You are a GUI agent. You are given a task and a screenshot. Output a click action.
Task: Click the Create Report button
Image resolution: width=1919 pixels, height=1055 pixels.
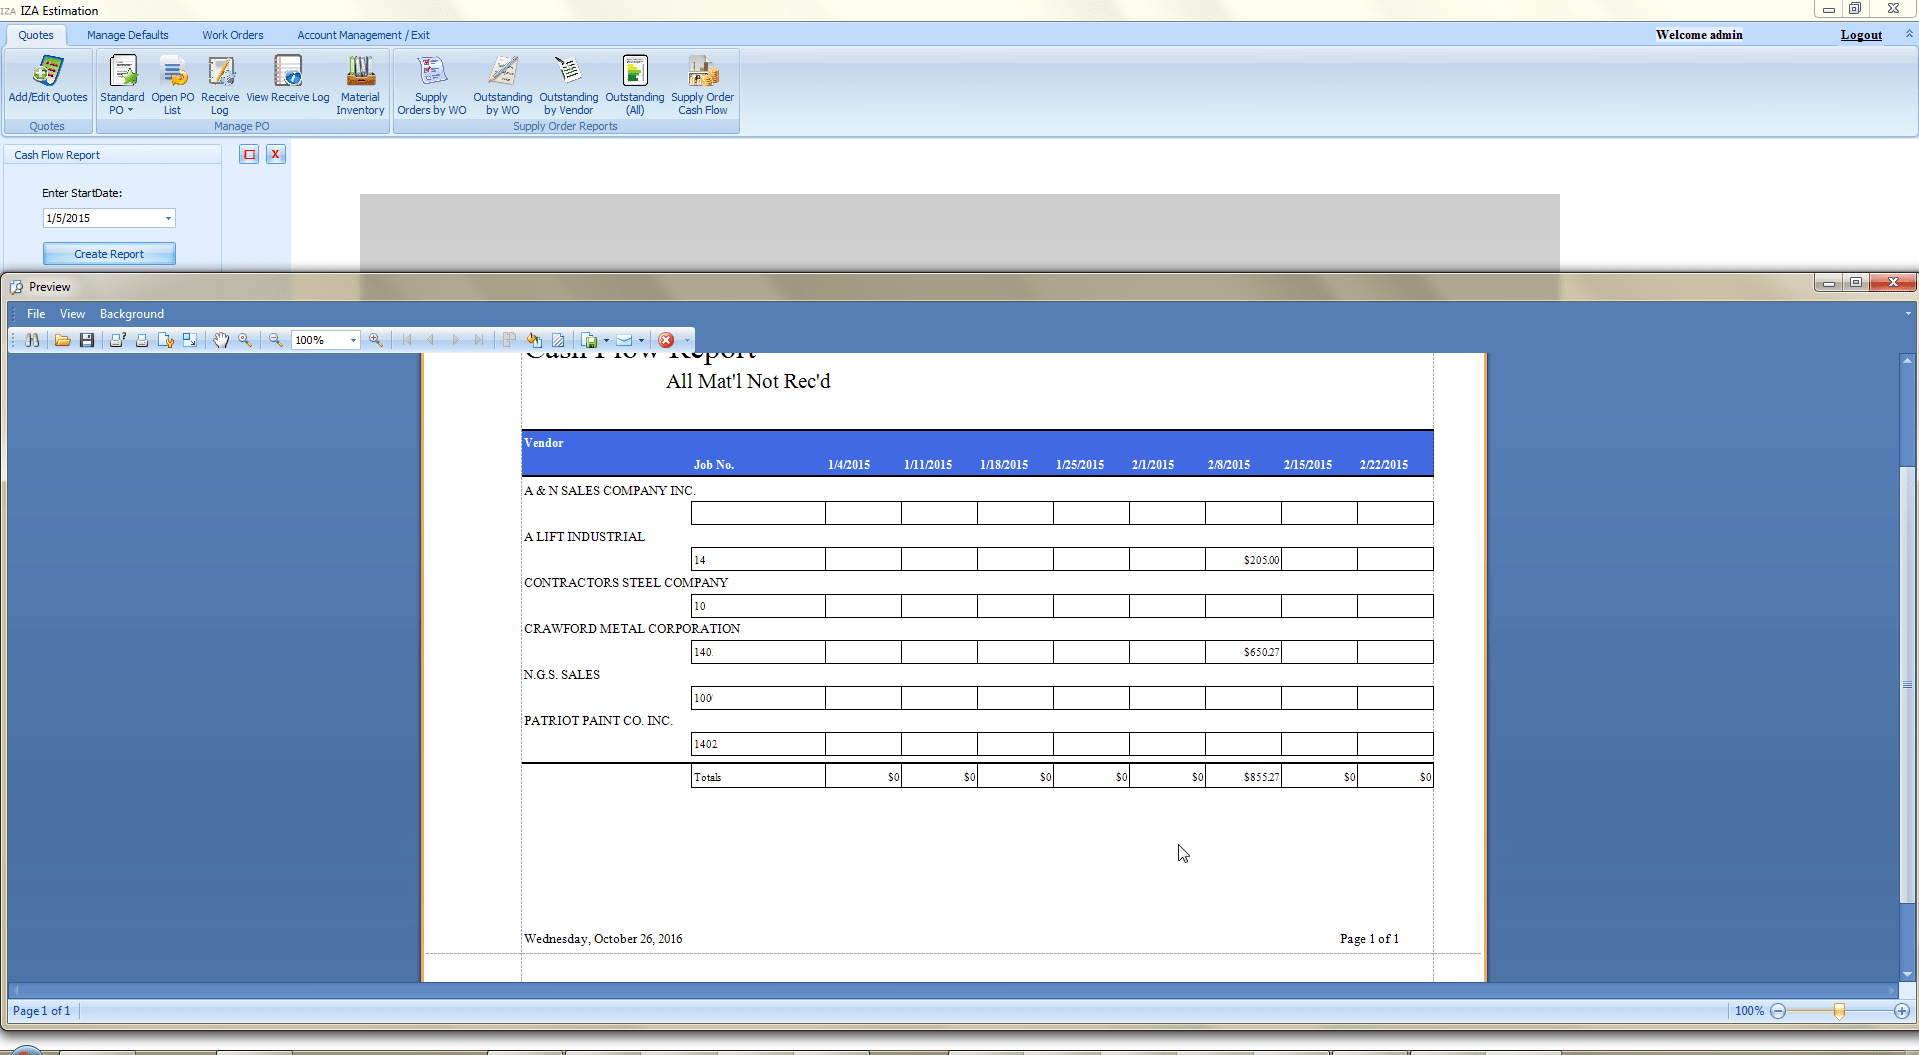109,254
